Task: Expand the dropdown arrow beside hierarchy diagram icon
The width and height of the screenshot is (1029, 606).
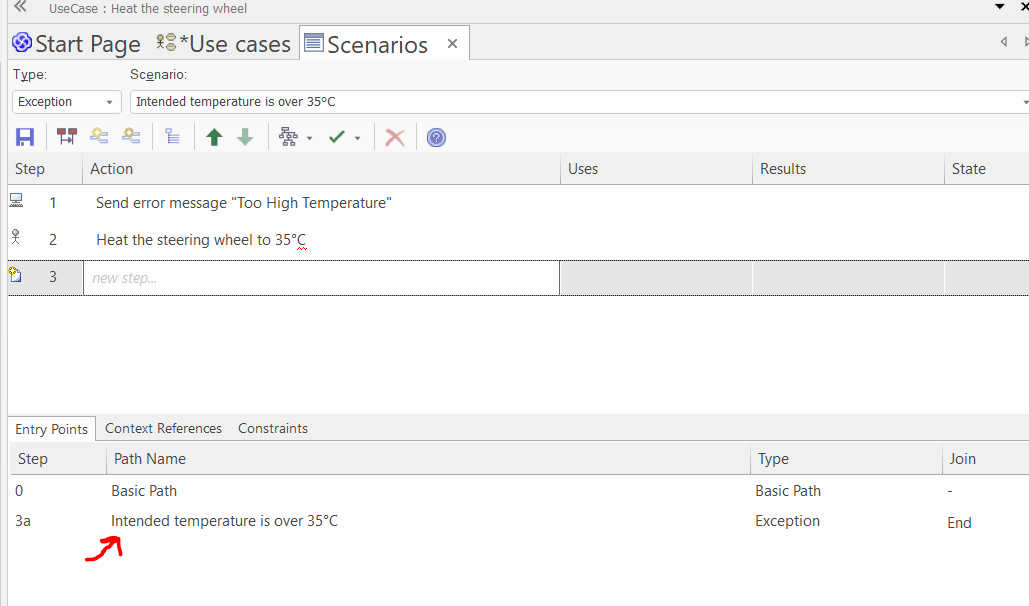Action: (310, 138)
